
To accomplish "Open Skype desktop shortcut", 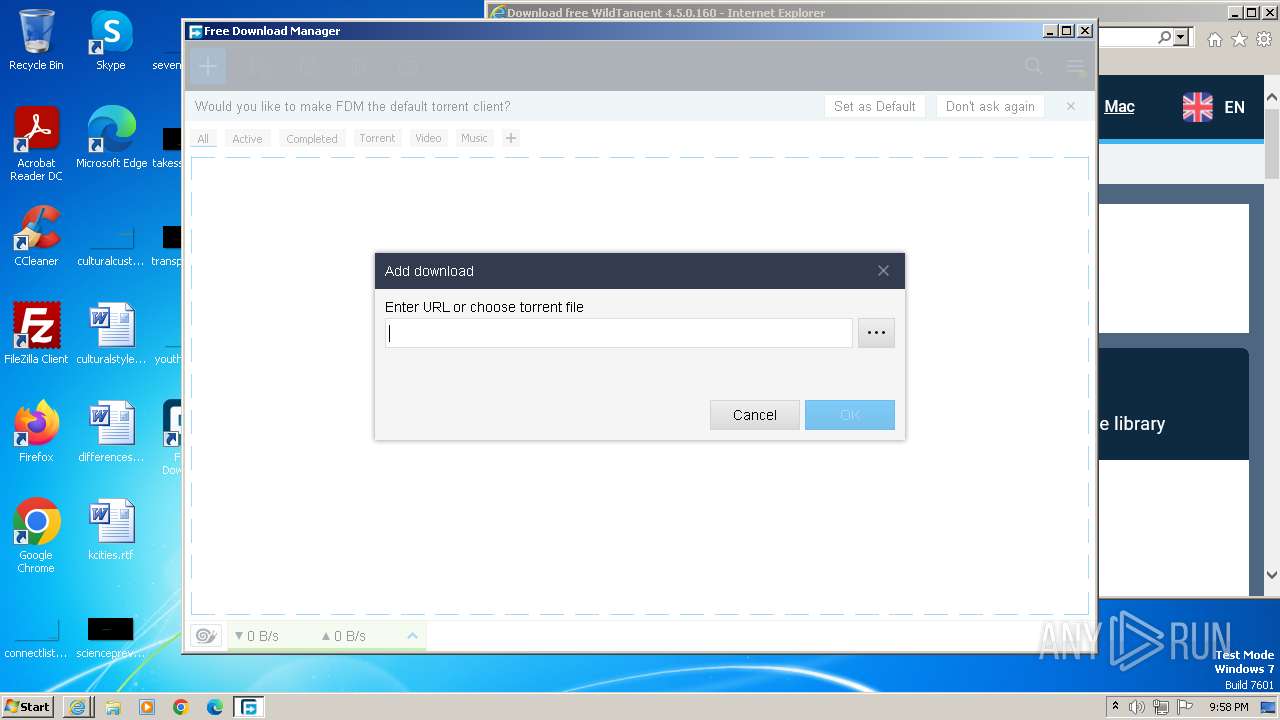I will 111,40.
